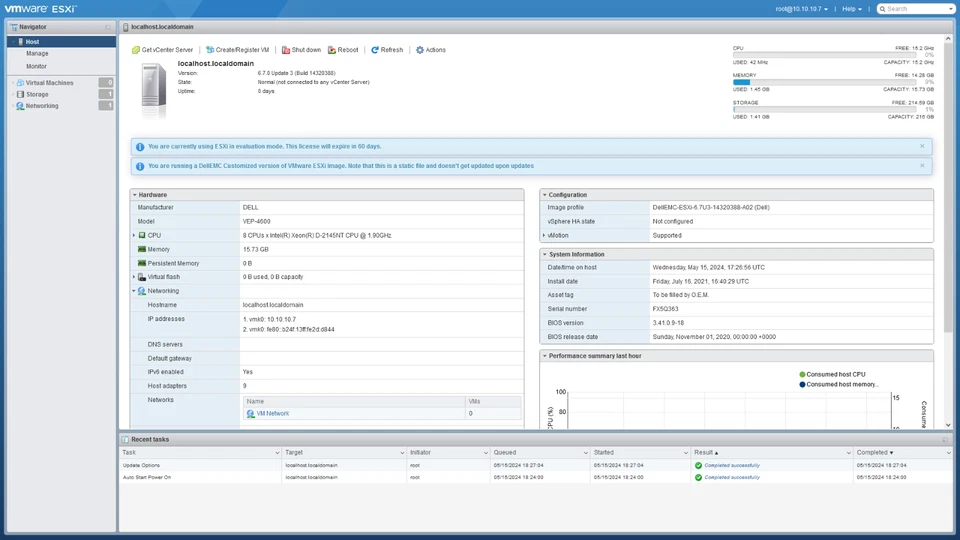
Task: Open Networking in Navigator sidebar
Action: 42,106
